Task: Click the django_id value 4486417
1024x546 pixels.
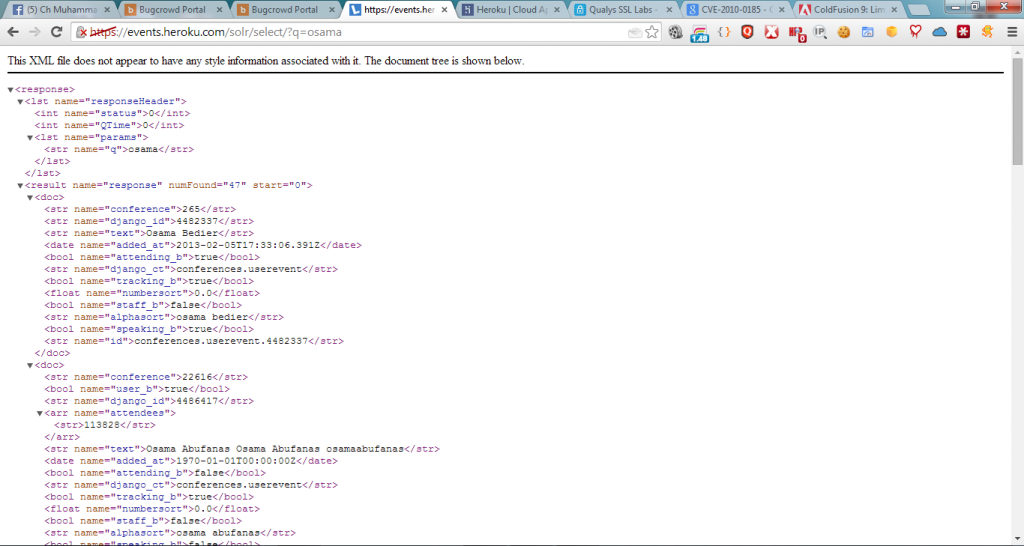Action: pyautogui.click(x=200, y=402)
